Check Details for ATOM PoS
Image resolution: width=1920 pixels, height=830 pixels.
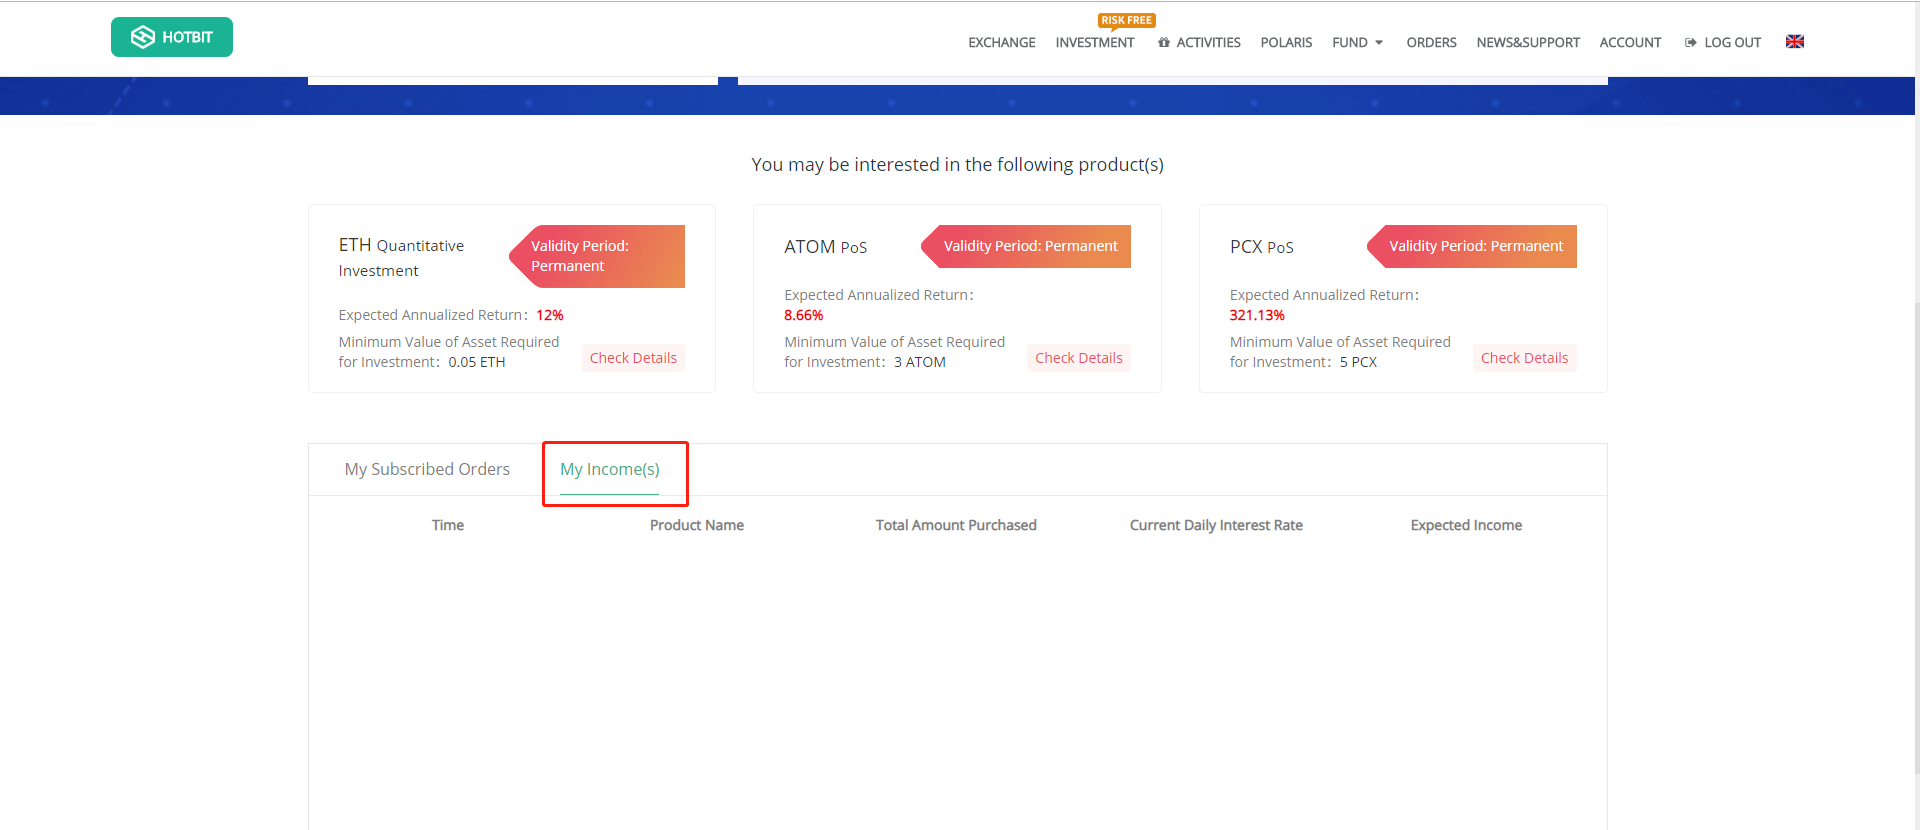[1078, 358]
